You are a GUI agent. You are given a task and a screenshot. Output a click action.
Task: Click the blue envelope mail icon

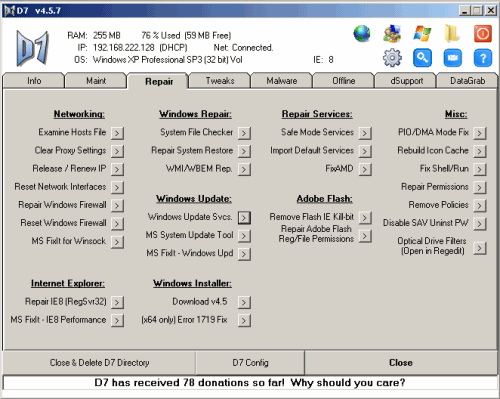[x=452, y=58]
